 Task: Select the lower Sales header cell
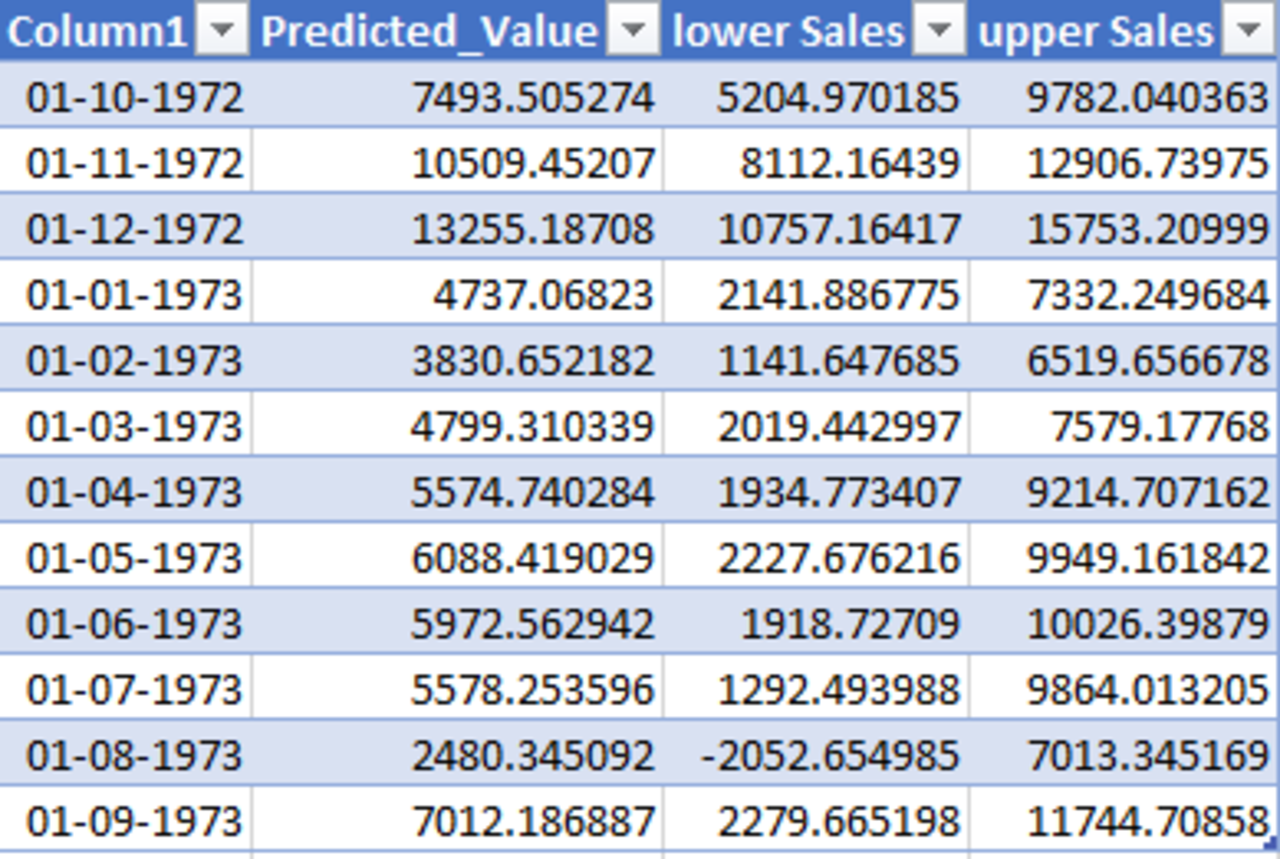pos(788,33)
